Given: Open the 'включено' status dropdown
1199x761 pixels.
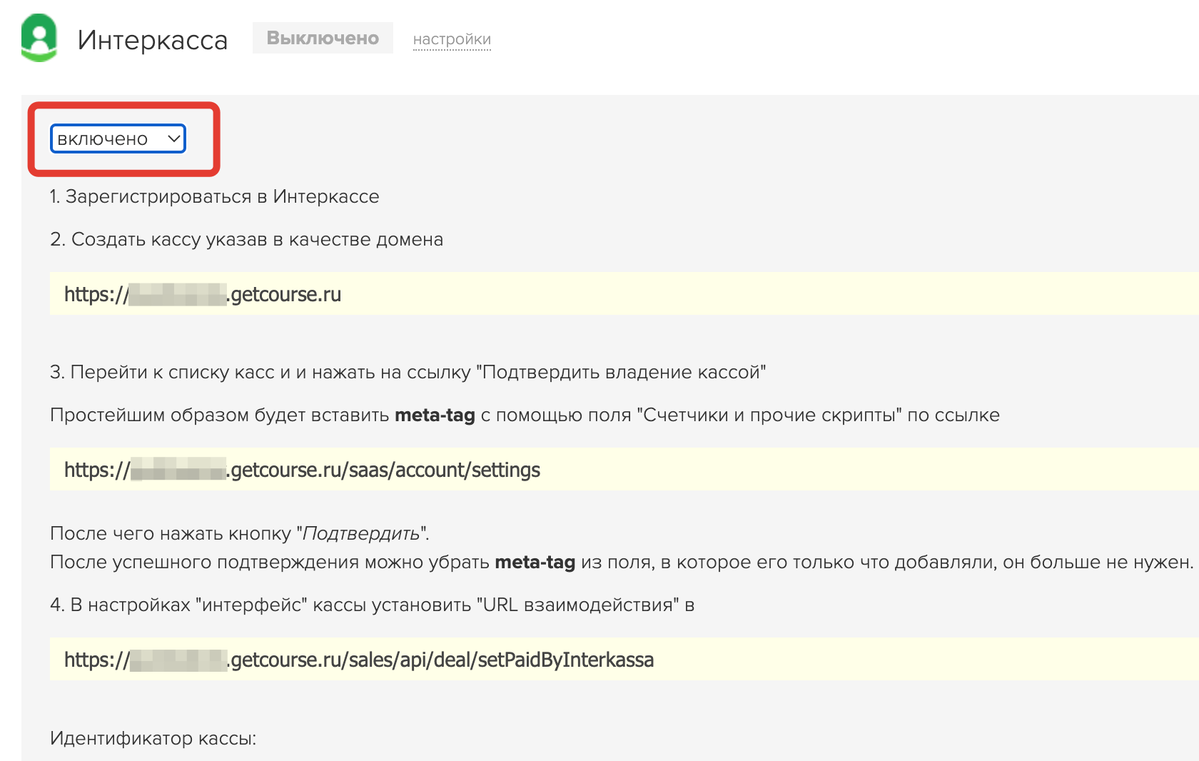Looking at the screenshot, I should (x=118, y=138).
